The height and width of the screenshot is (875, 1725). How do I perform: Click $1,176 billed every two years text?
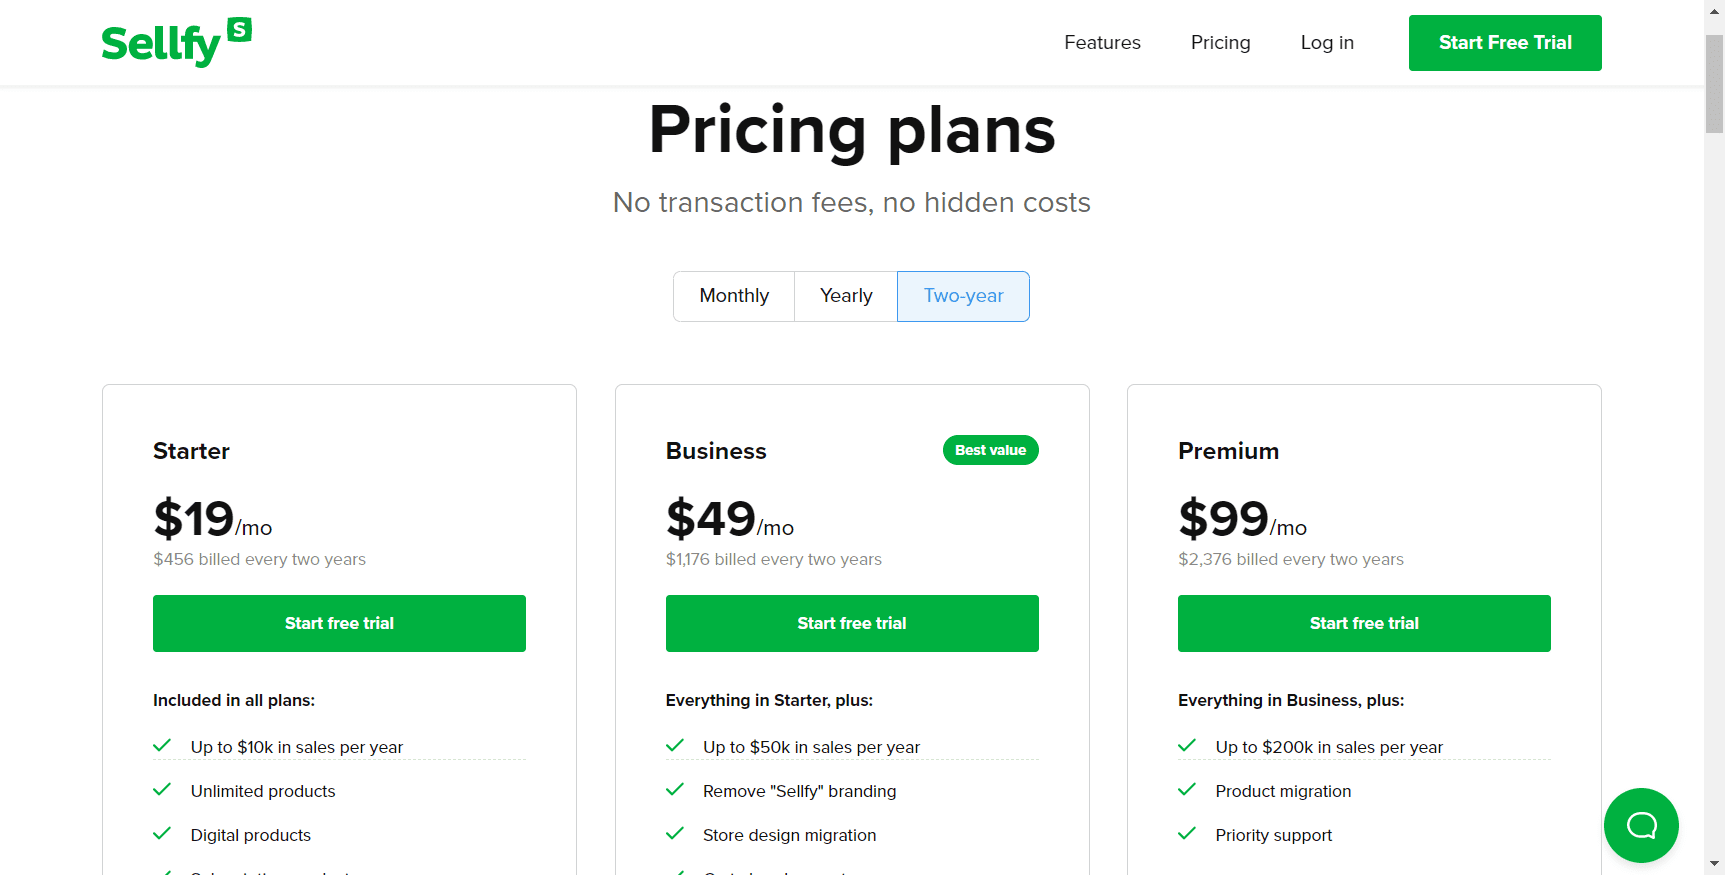pos(774,559)
